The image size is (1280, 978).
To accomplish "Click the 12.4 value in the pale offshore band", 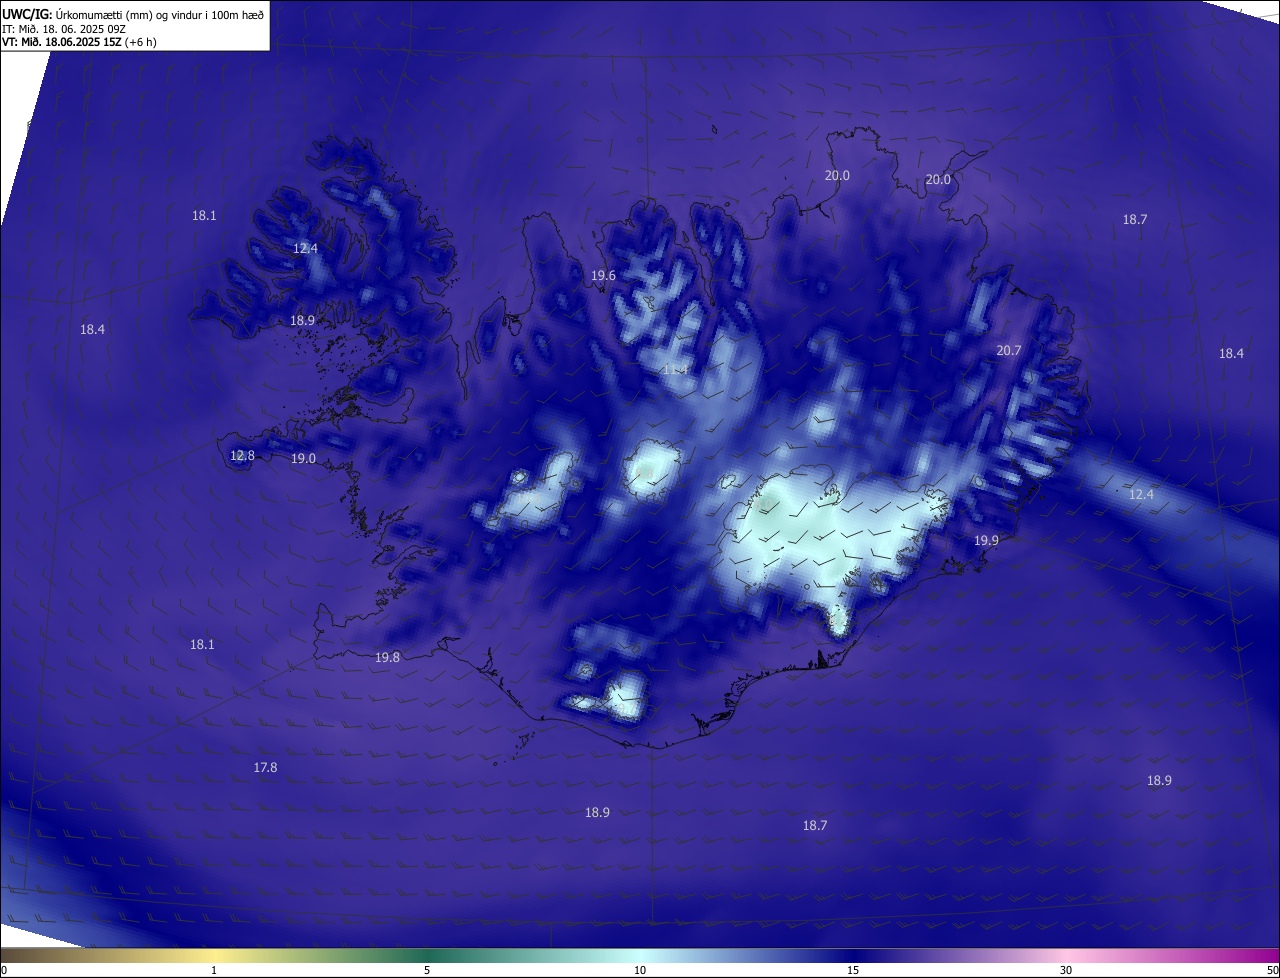I will 1141,494.
